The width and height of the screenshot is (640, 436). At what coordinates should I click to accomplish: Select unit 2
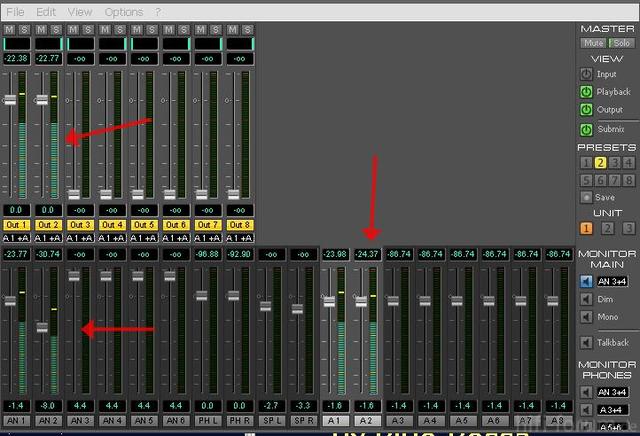pyautogui.click(x=607, y=228)
